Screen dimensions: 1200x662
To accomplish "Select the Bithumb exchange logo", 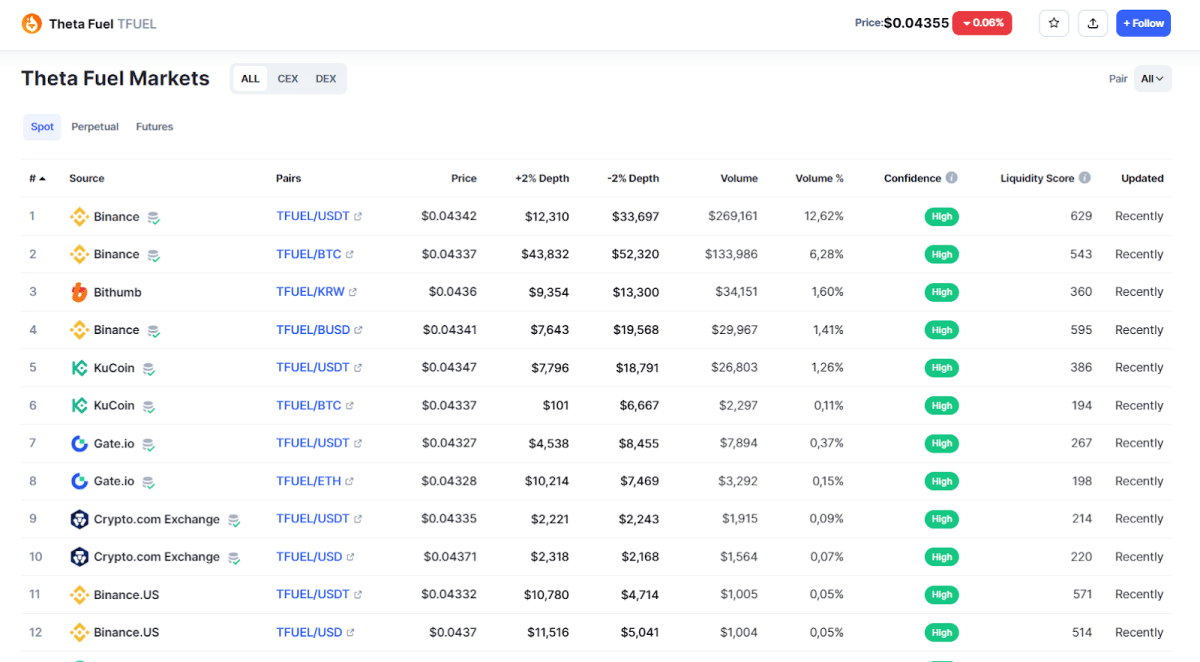I will pos(80,291).
